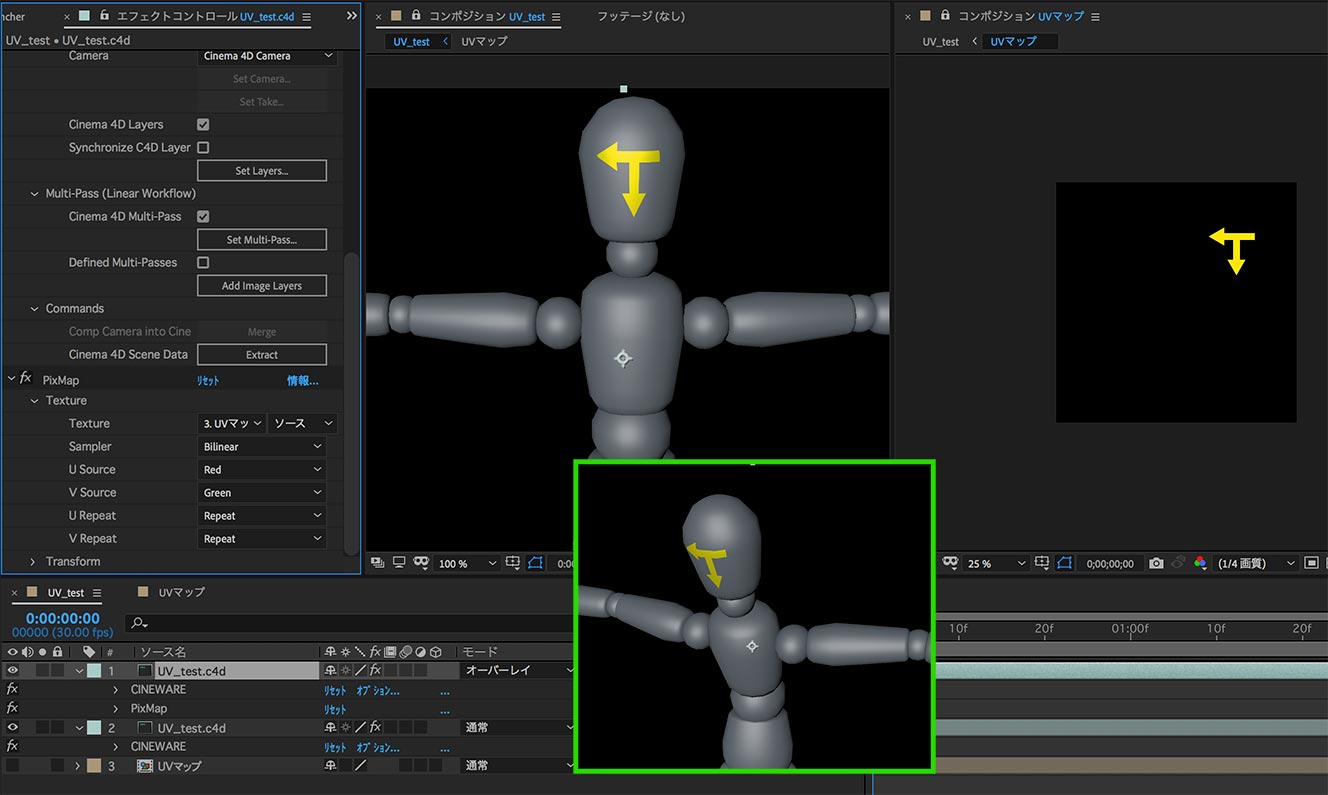The image size is (1328, 795).
Task: Switch to UVマップ tab in left viewer
Action: point(484,42)
